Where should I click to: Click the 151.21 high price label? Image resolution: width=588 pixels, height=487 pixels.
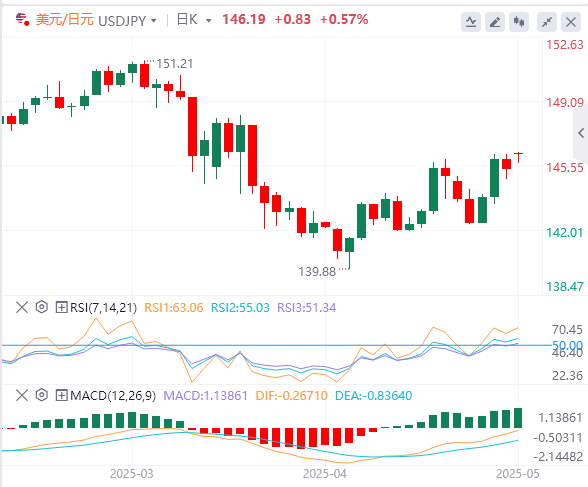[x=175, y=64]
